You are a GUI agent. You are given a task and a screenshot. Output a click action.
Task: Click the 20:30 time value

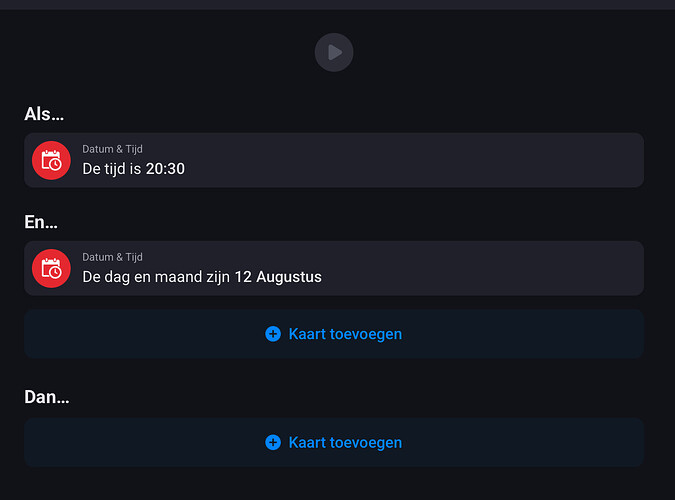[165, 169]
